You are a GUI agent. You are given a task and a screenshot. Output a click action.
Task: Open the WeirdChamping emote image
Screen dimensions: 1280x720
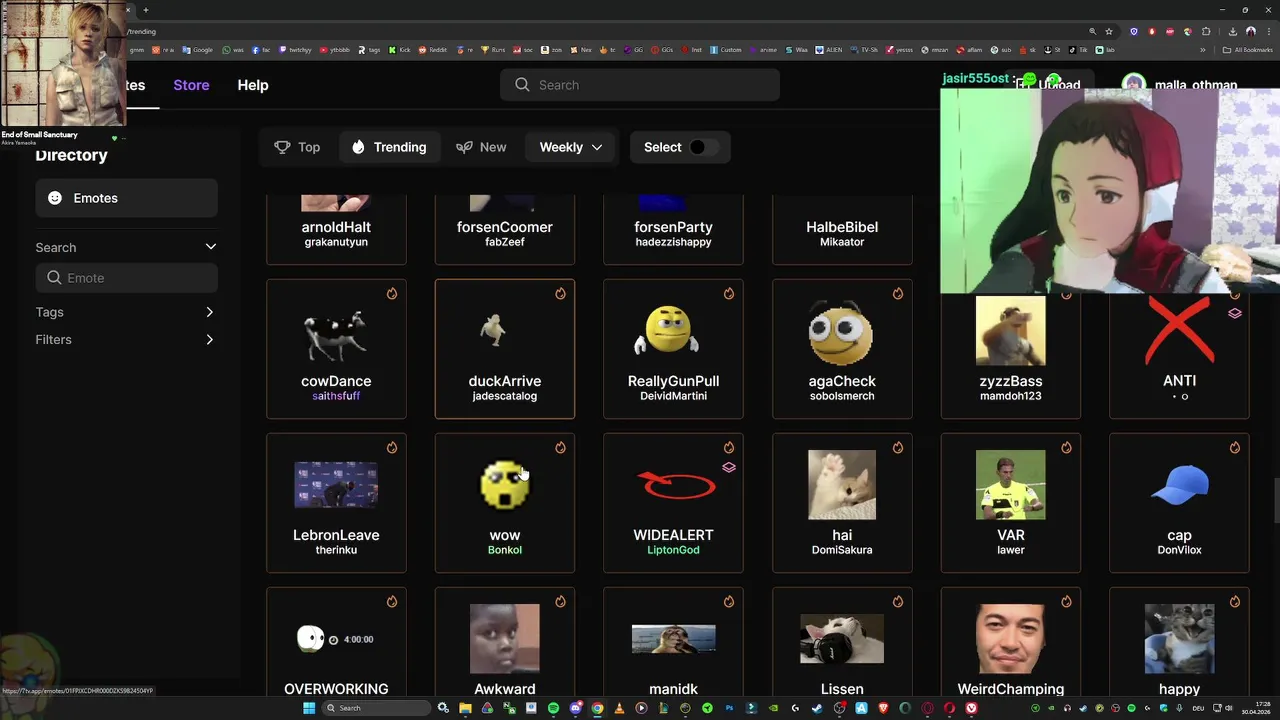point(1011,638)
